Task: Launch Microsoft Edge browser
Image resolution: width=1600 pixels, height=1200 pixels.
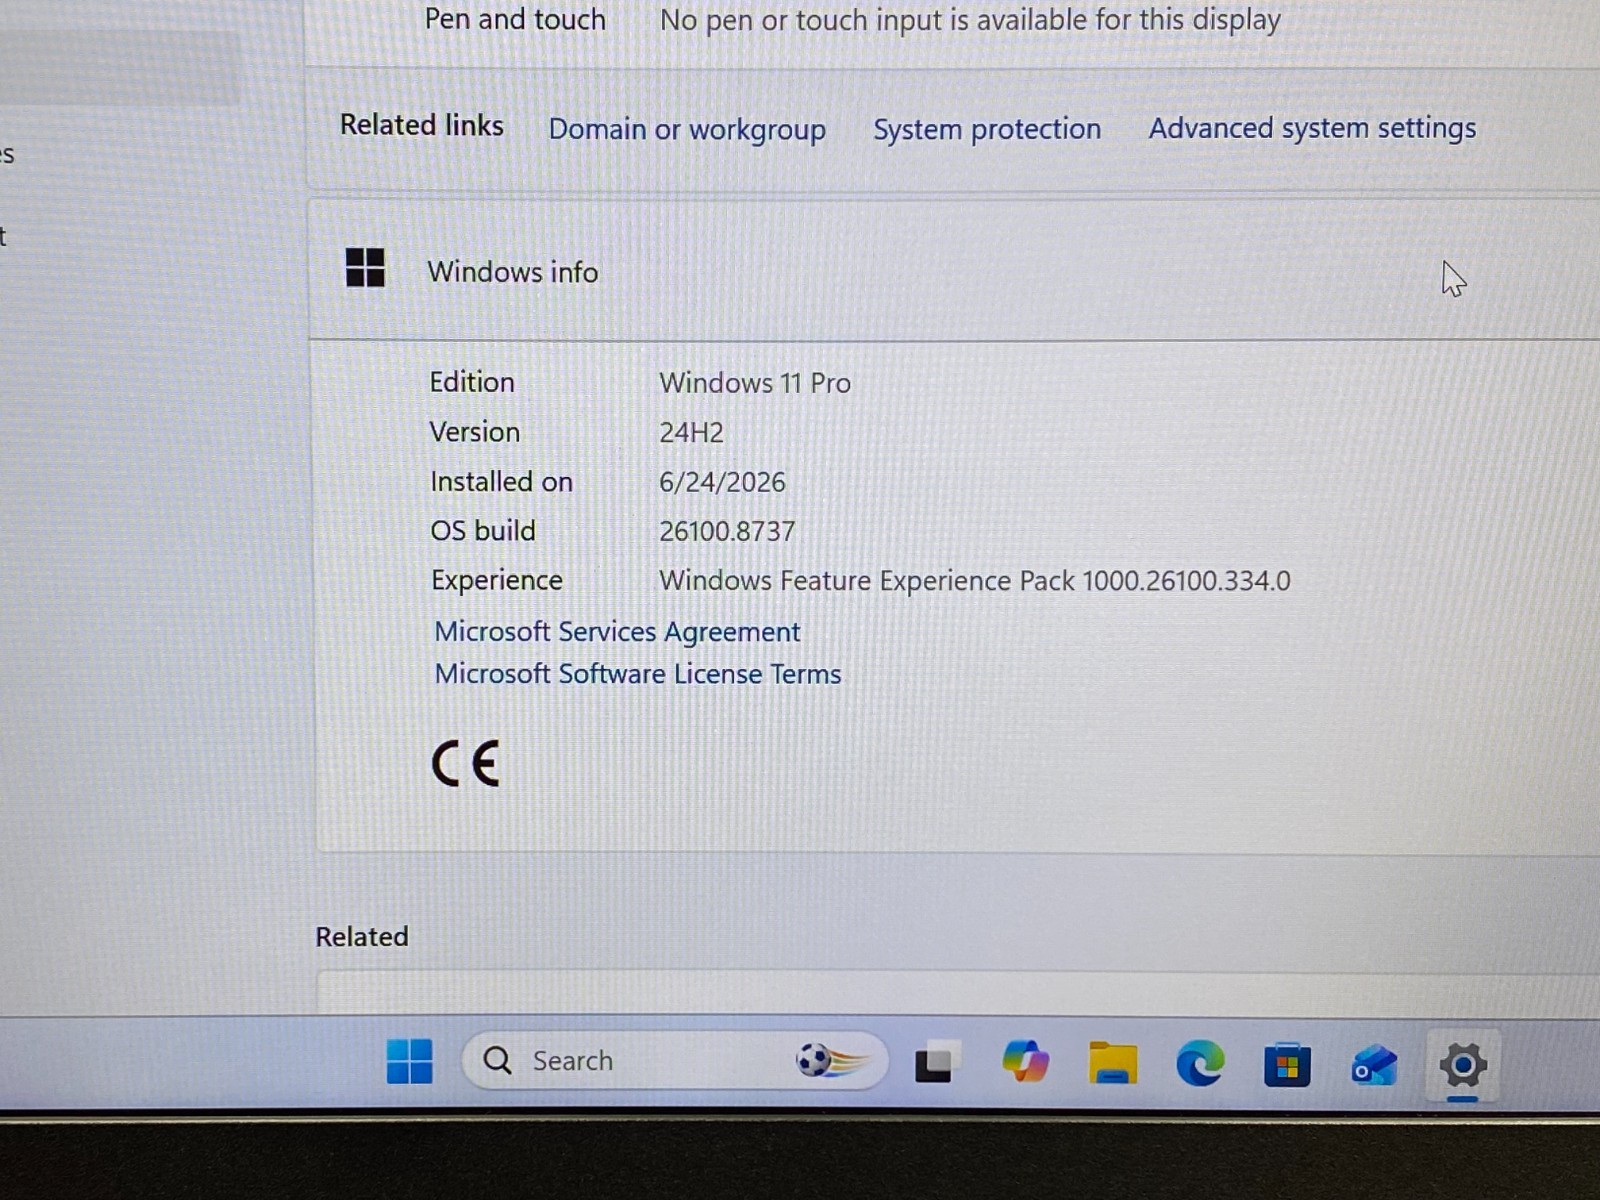Action: pos(1200,1062)
